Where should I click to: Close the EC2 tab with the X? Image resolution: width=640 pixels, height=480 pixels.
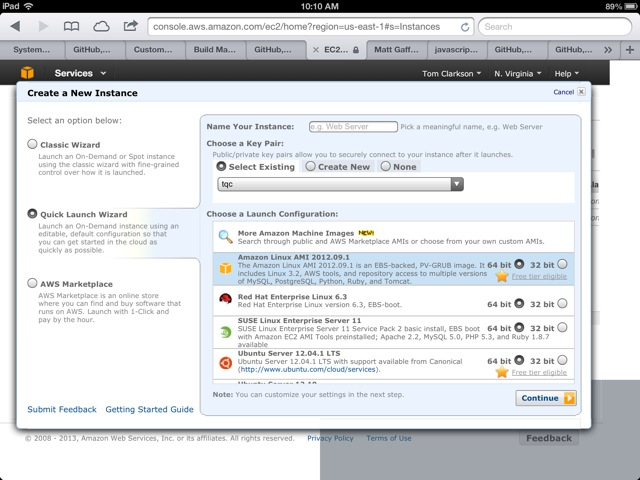pos(316,50)
